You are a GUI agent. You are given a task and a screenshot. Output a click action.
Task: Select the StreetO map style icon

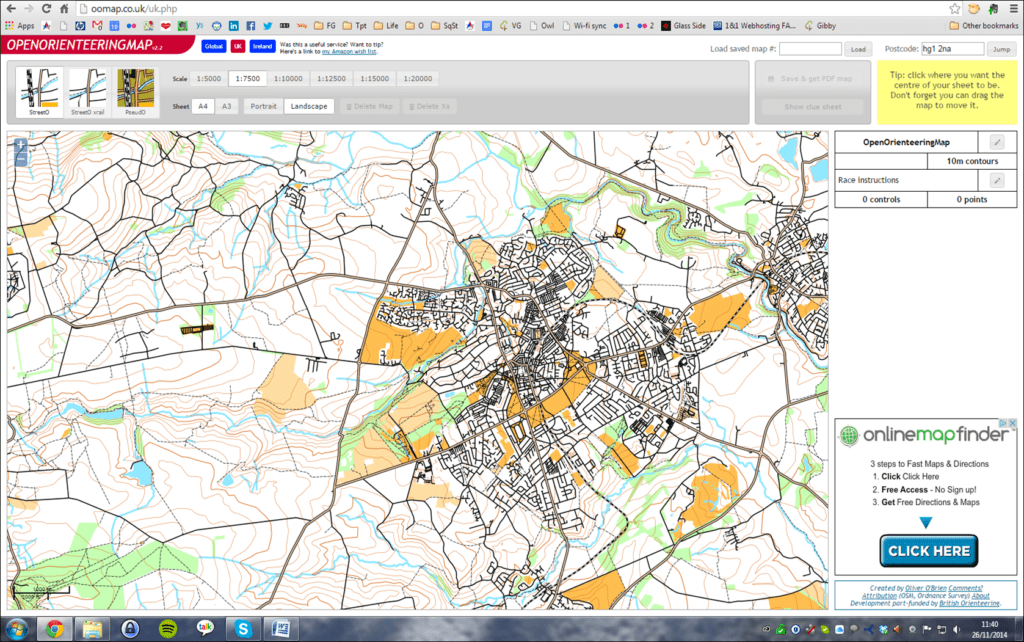41,90
